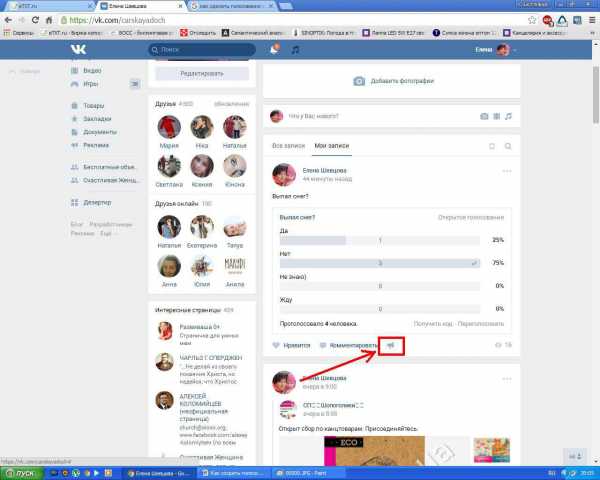Attach music note in post box

[x=508, y=116]
